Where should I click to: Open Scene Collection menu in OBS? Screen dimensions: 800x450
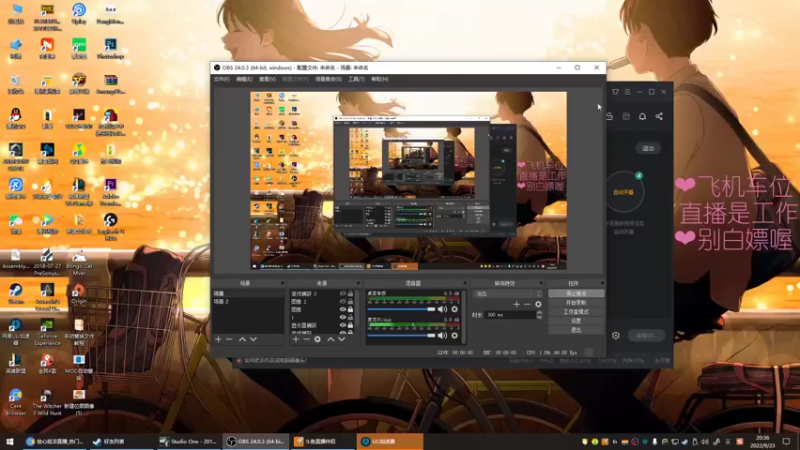point(328,80)
